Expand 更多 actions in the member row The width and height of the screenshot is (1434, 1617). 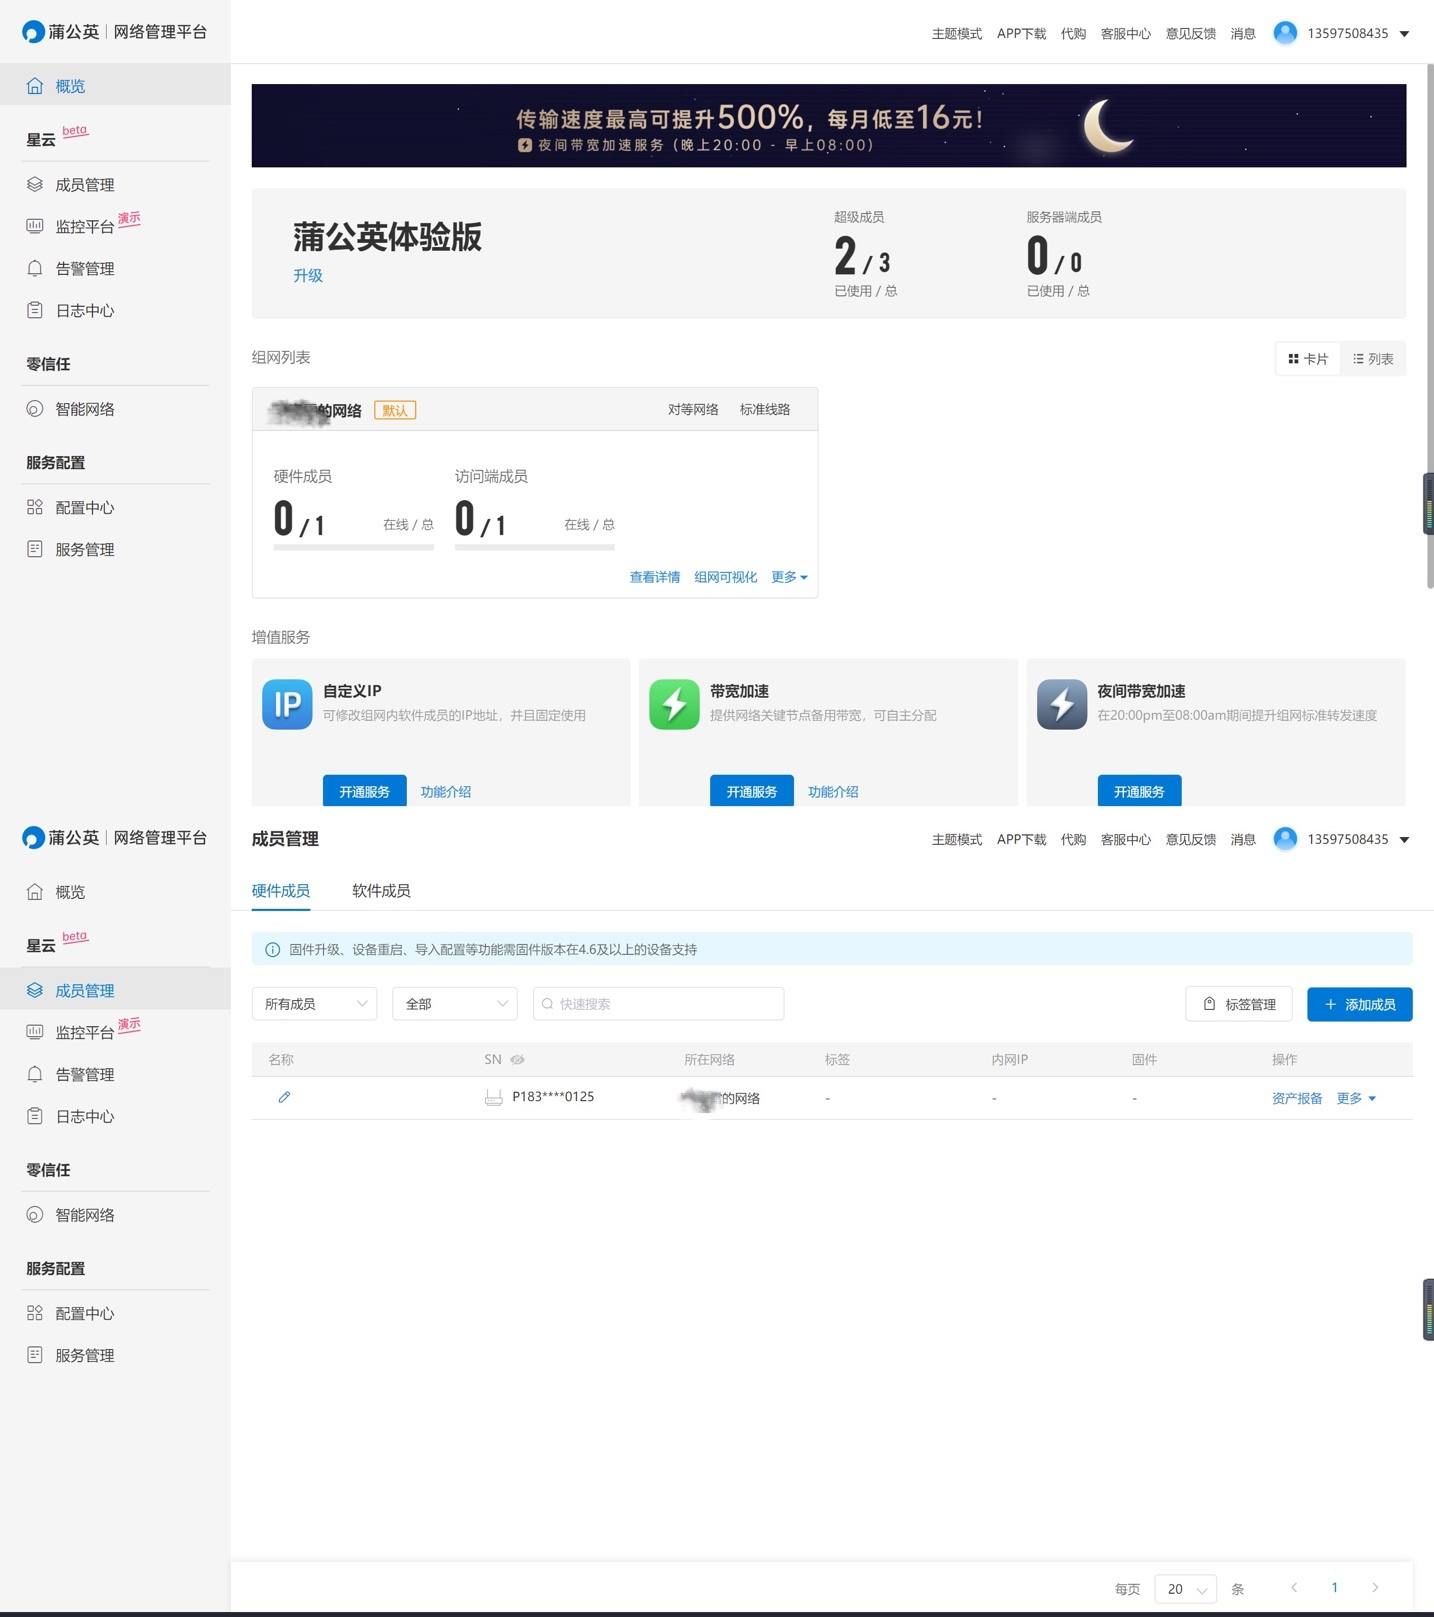(1356, 1098)
